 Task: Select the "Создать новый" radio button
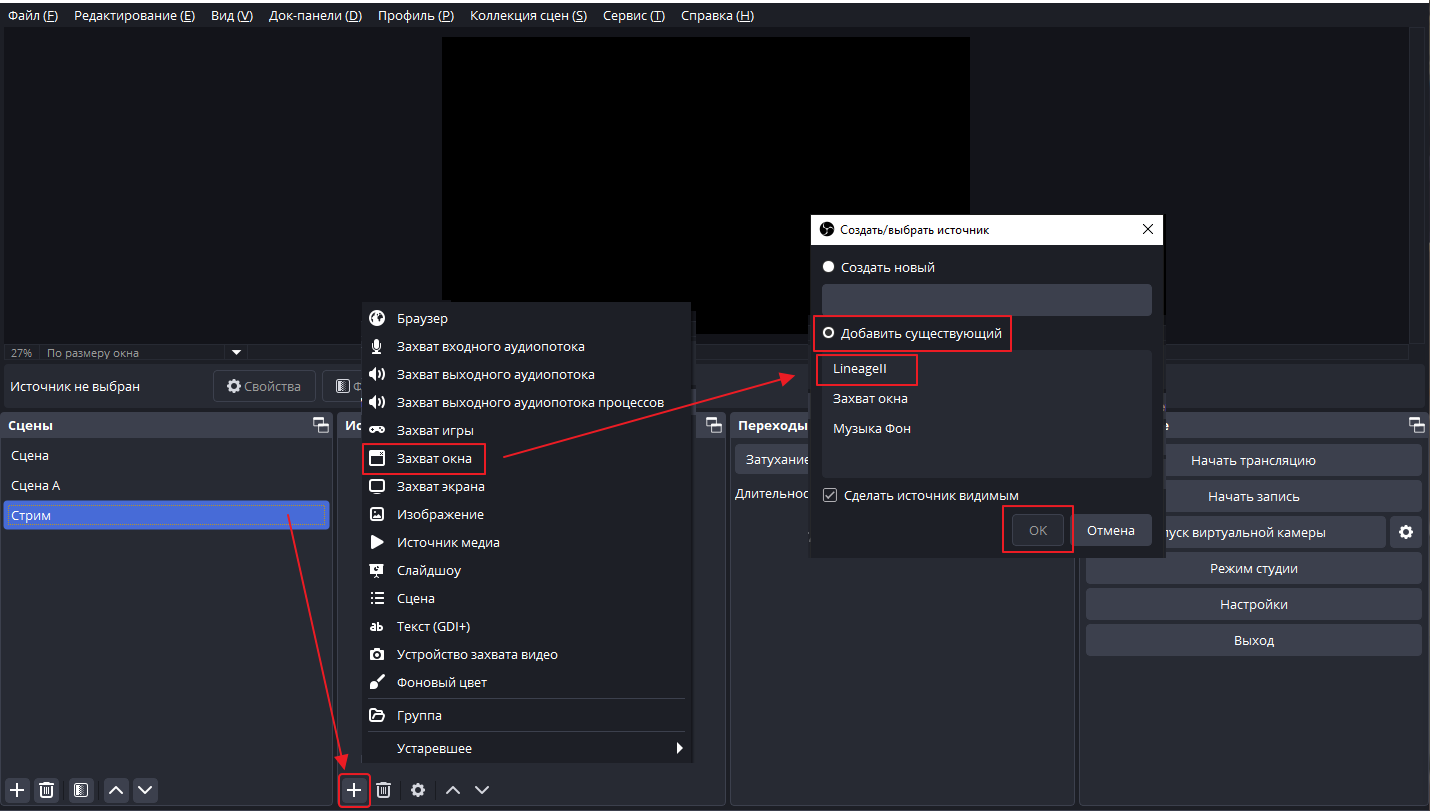[828, 267]
